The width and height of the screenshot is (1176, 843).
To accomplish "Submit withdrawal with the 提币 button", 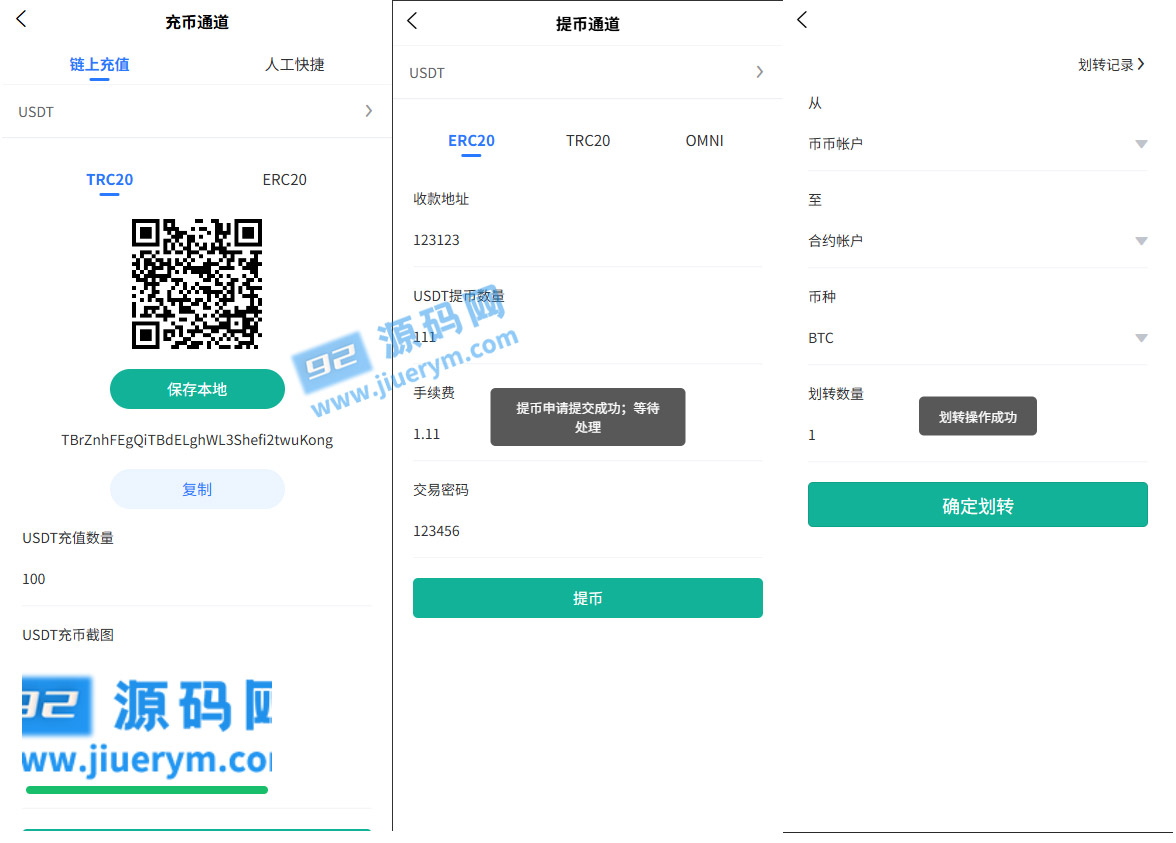I will click(587, 598).
